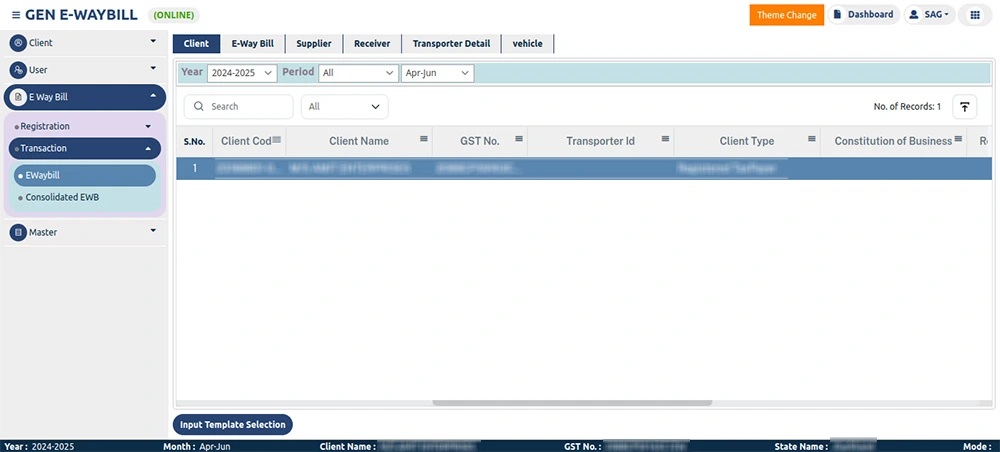The width and height of the screenshot is (1000, 452).
Task: Click the SAG user profile icon
Action: point(914,15)
